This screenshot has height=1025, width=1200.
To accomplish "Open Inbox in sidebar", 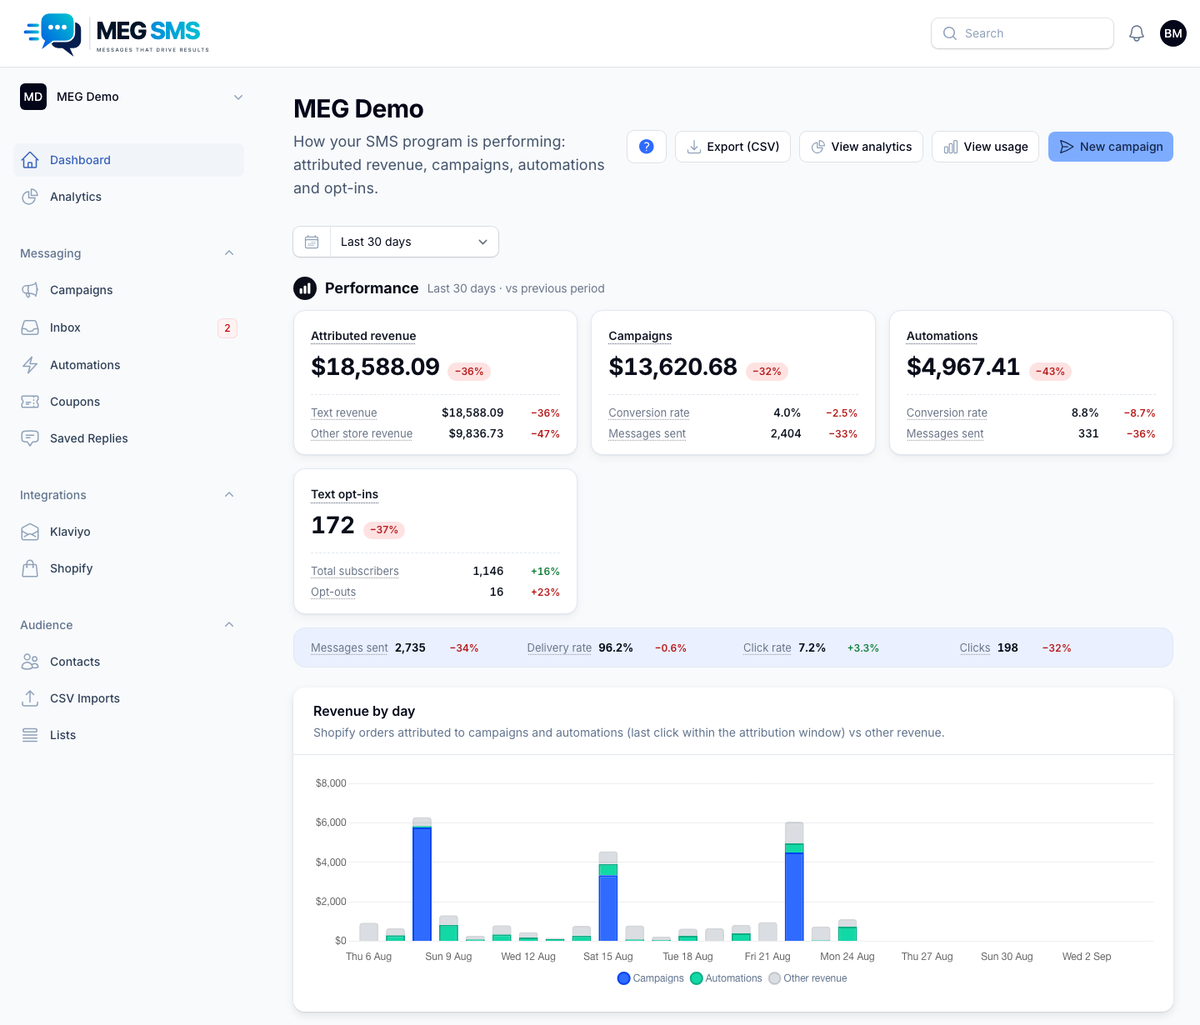I will pyautogui.click(x=129, y=327).
